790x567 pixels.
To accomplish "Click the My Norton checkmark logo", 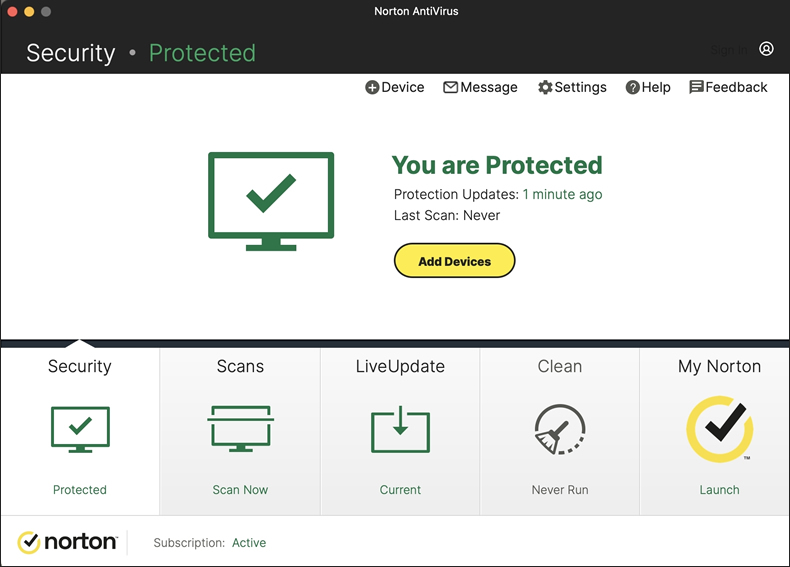I will click(x=720, y=429).
